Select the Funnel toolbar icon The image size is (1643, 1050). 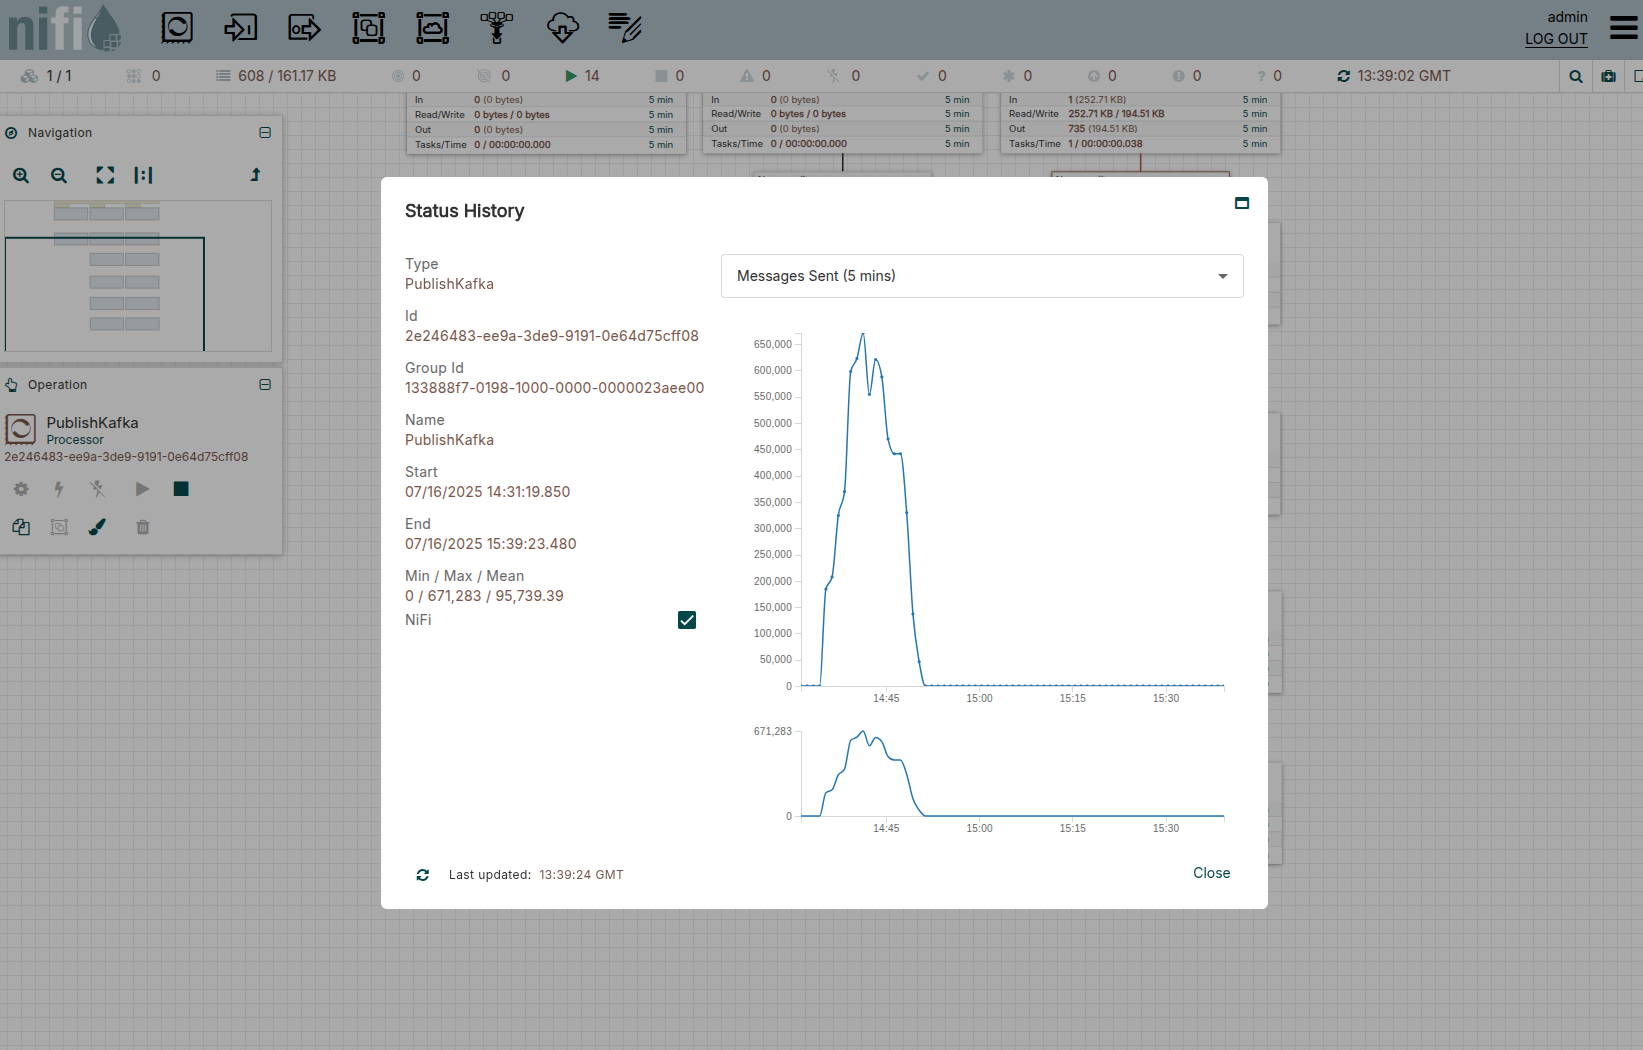[496, 28]
